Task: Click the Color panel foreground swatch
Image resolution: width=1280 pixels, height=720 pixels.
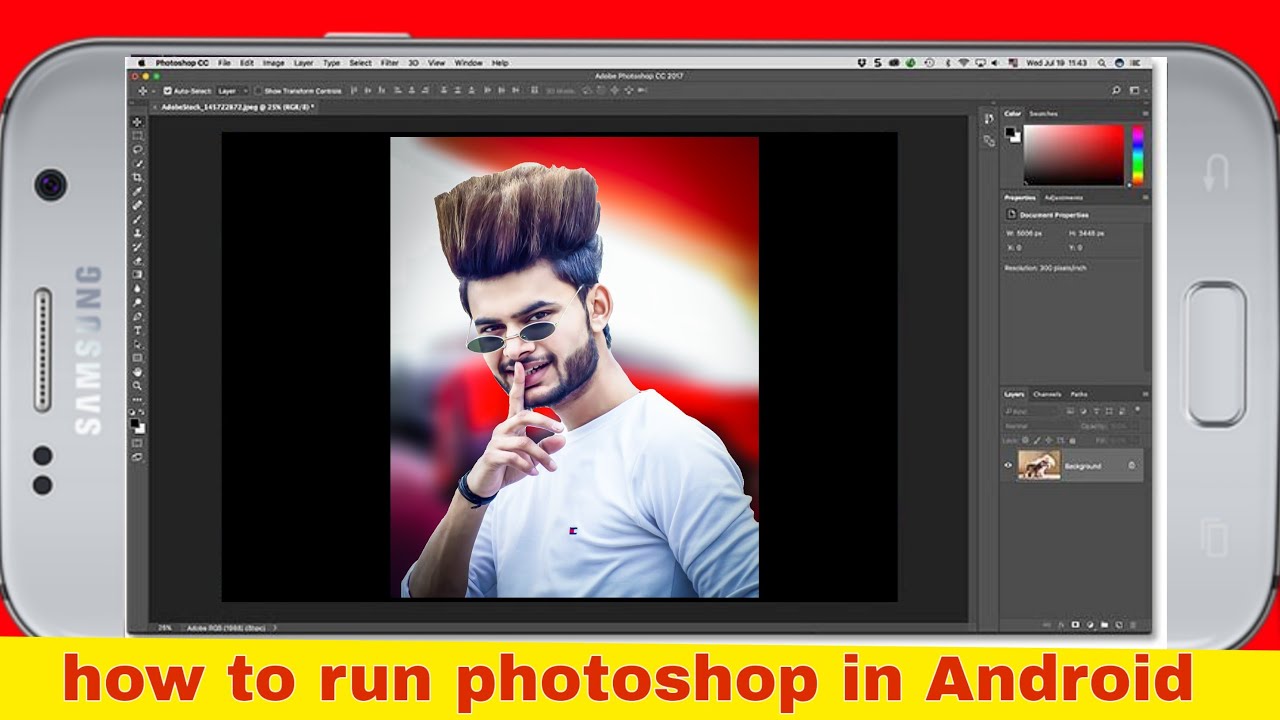Action: 1011,132
